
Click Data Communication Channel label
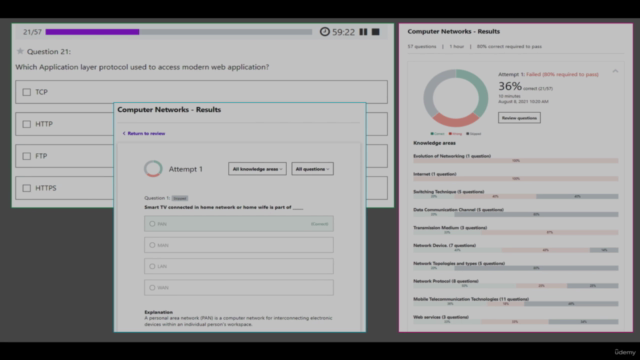click(x=458, y=209)
